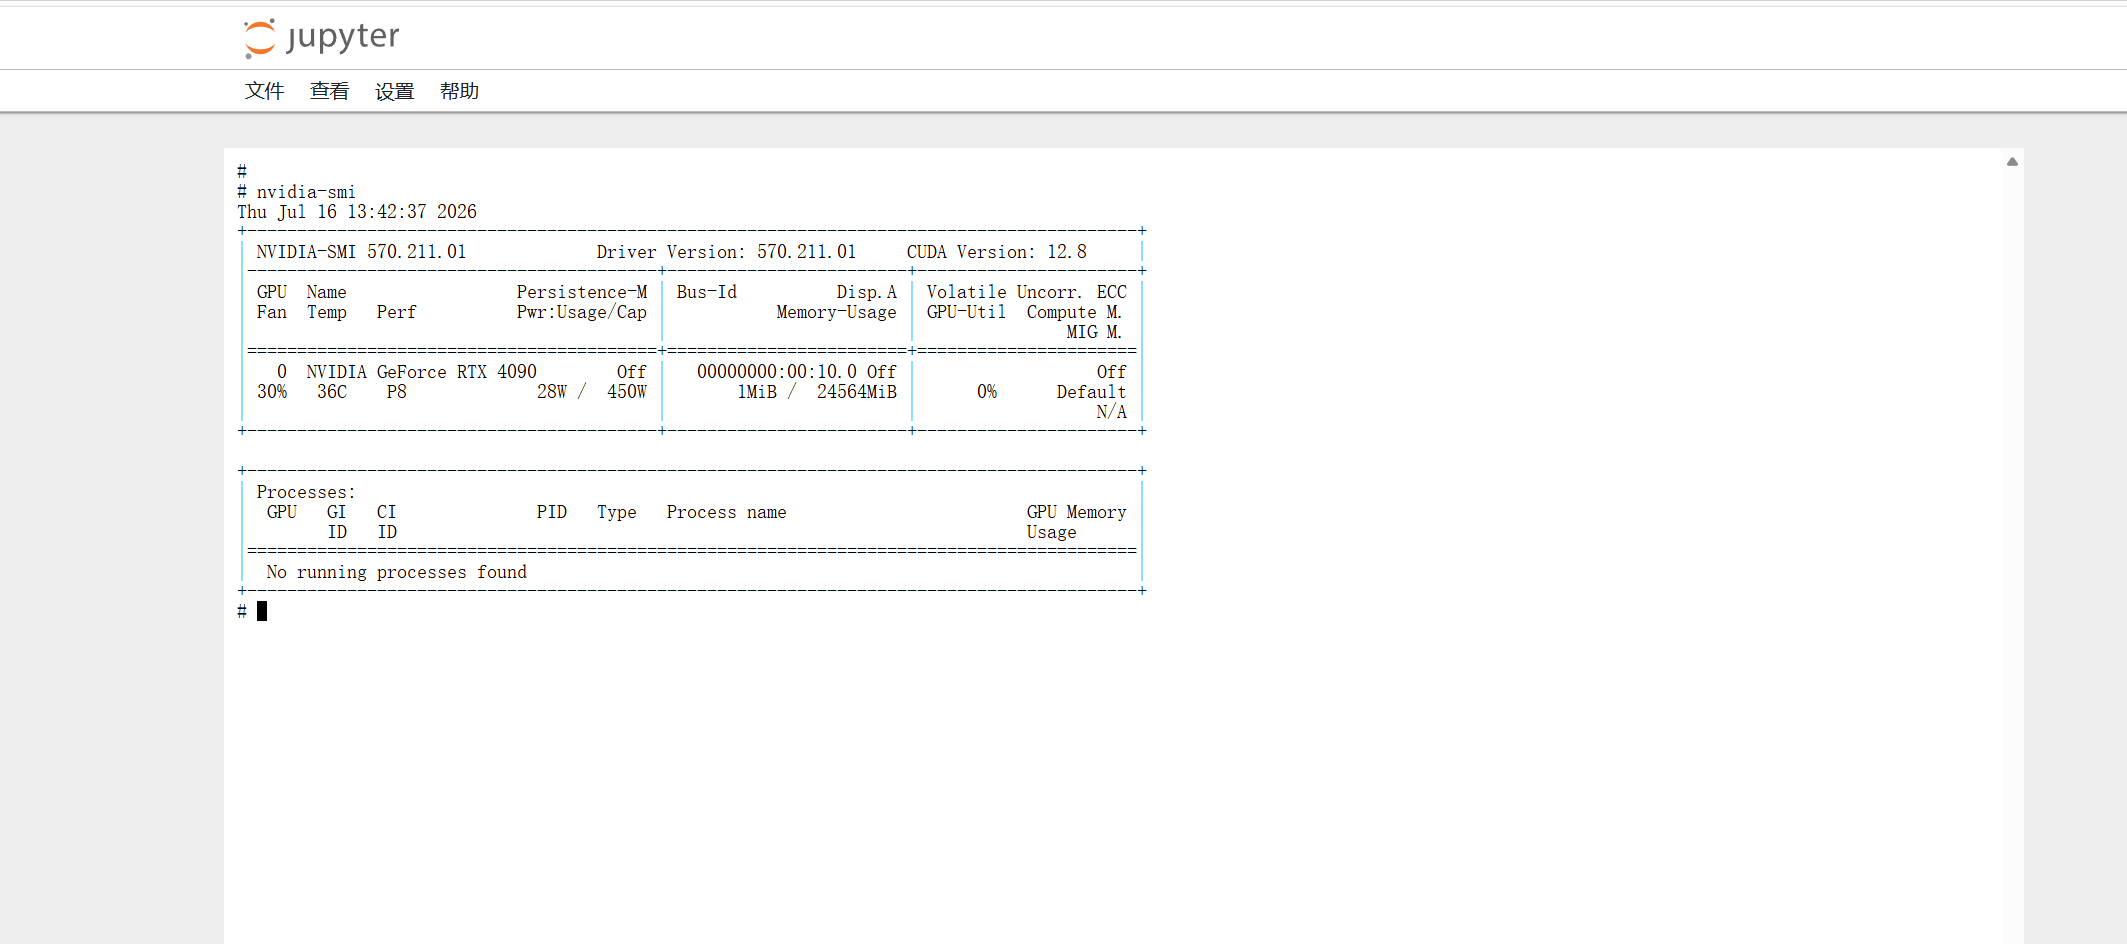Click the Thu Jul 16 timestamp line
The height and width of the screenshot is (944, 2127).
(357, 212)
